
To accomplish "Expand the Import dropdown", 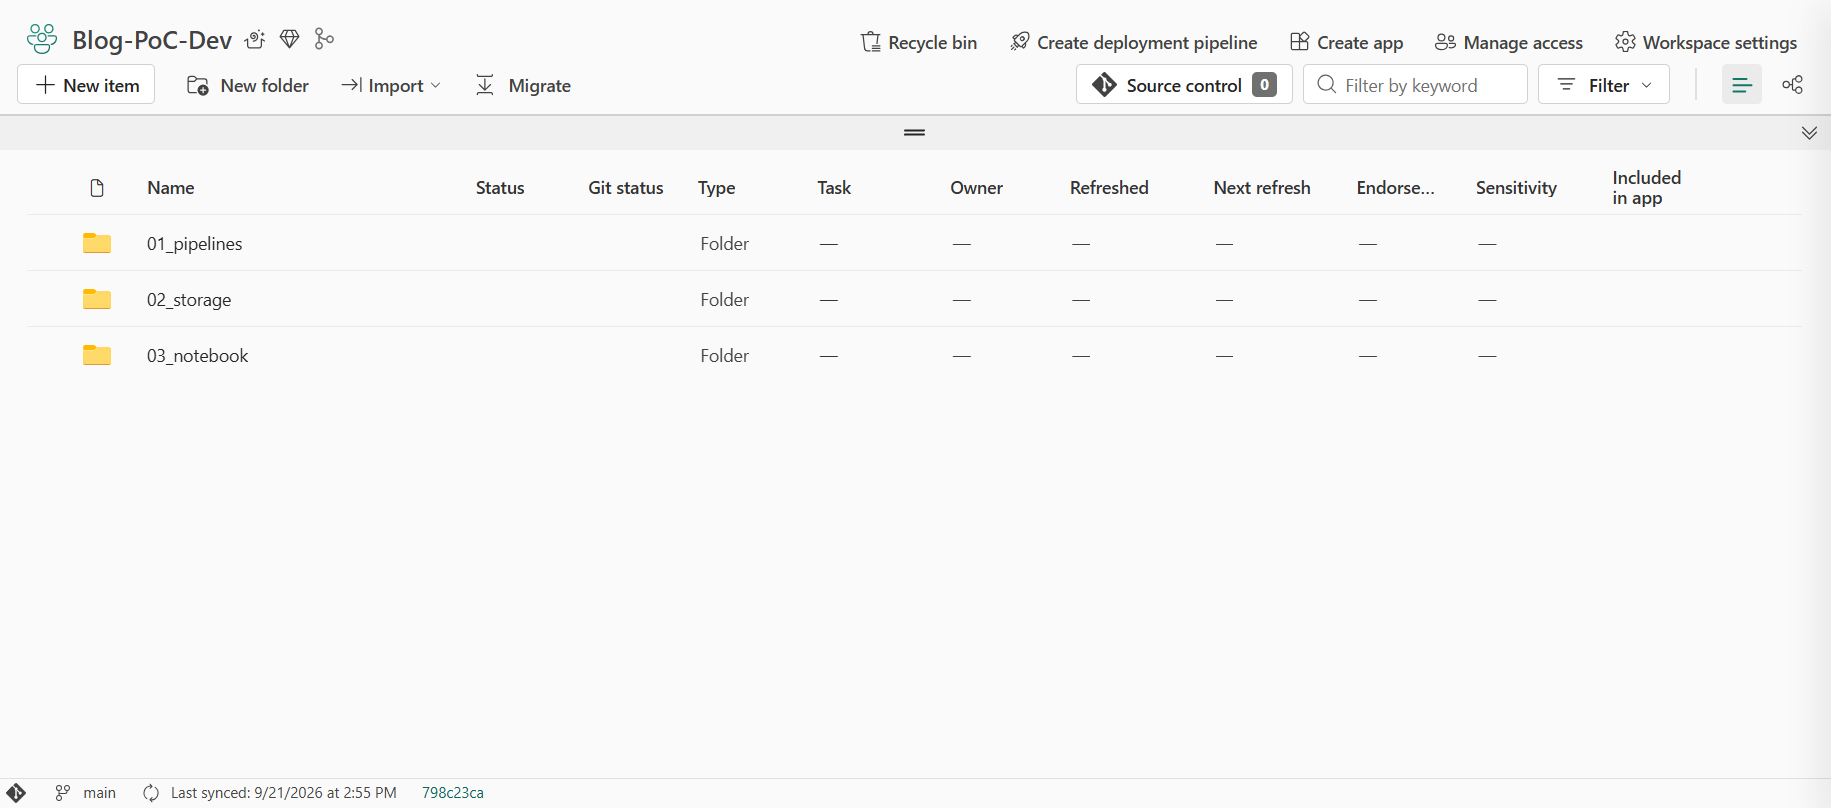I will pos(391,85).
